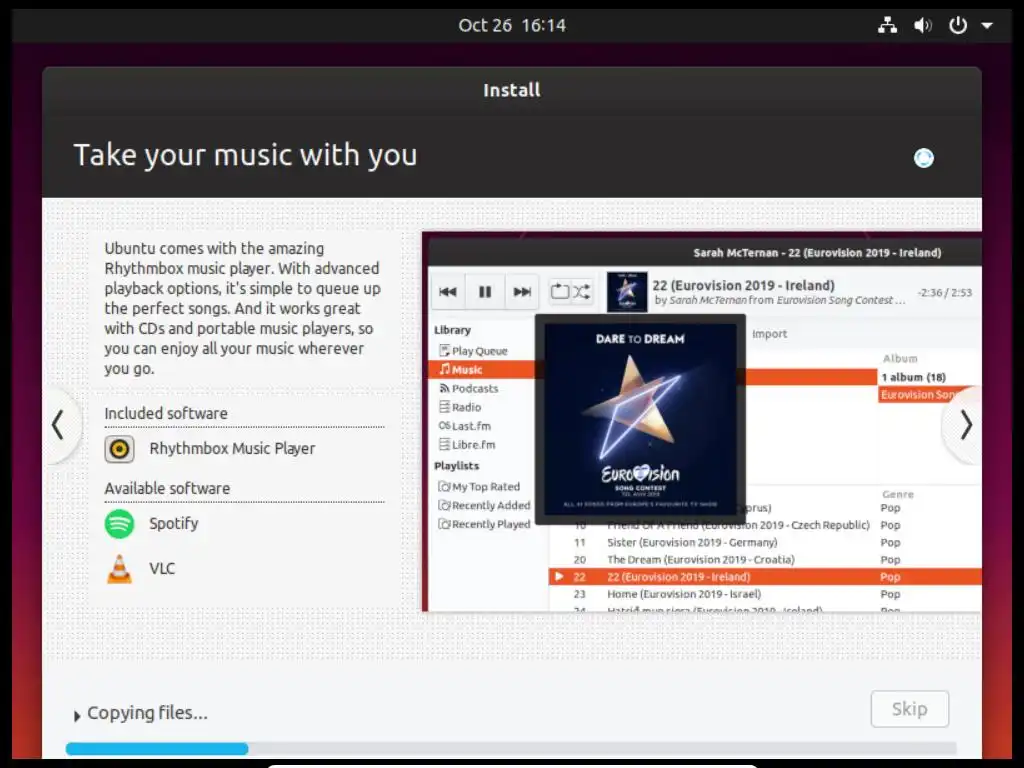Expand the Copying files details triangle
Image resolution: width=1024 pixels, height=768 pixels.
[77, 716]
